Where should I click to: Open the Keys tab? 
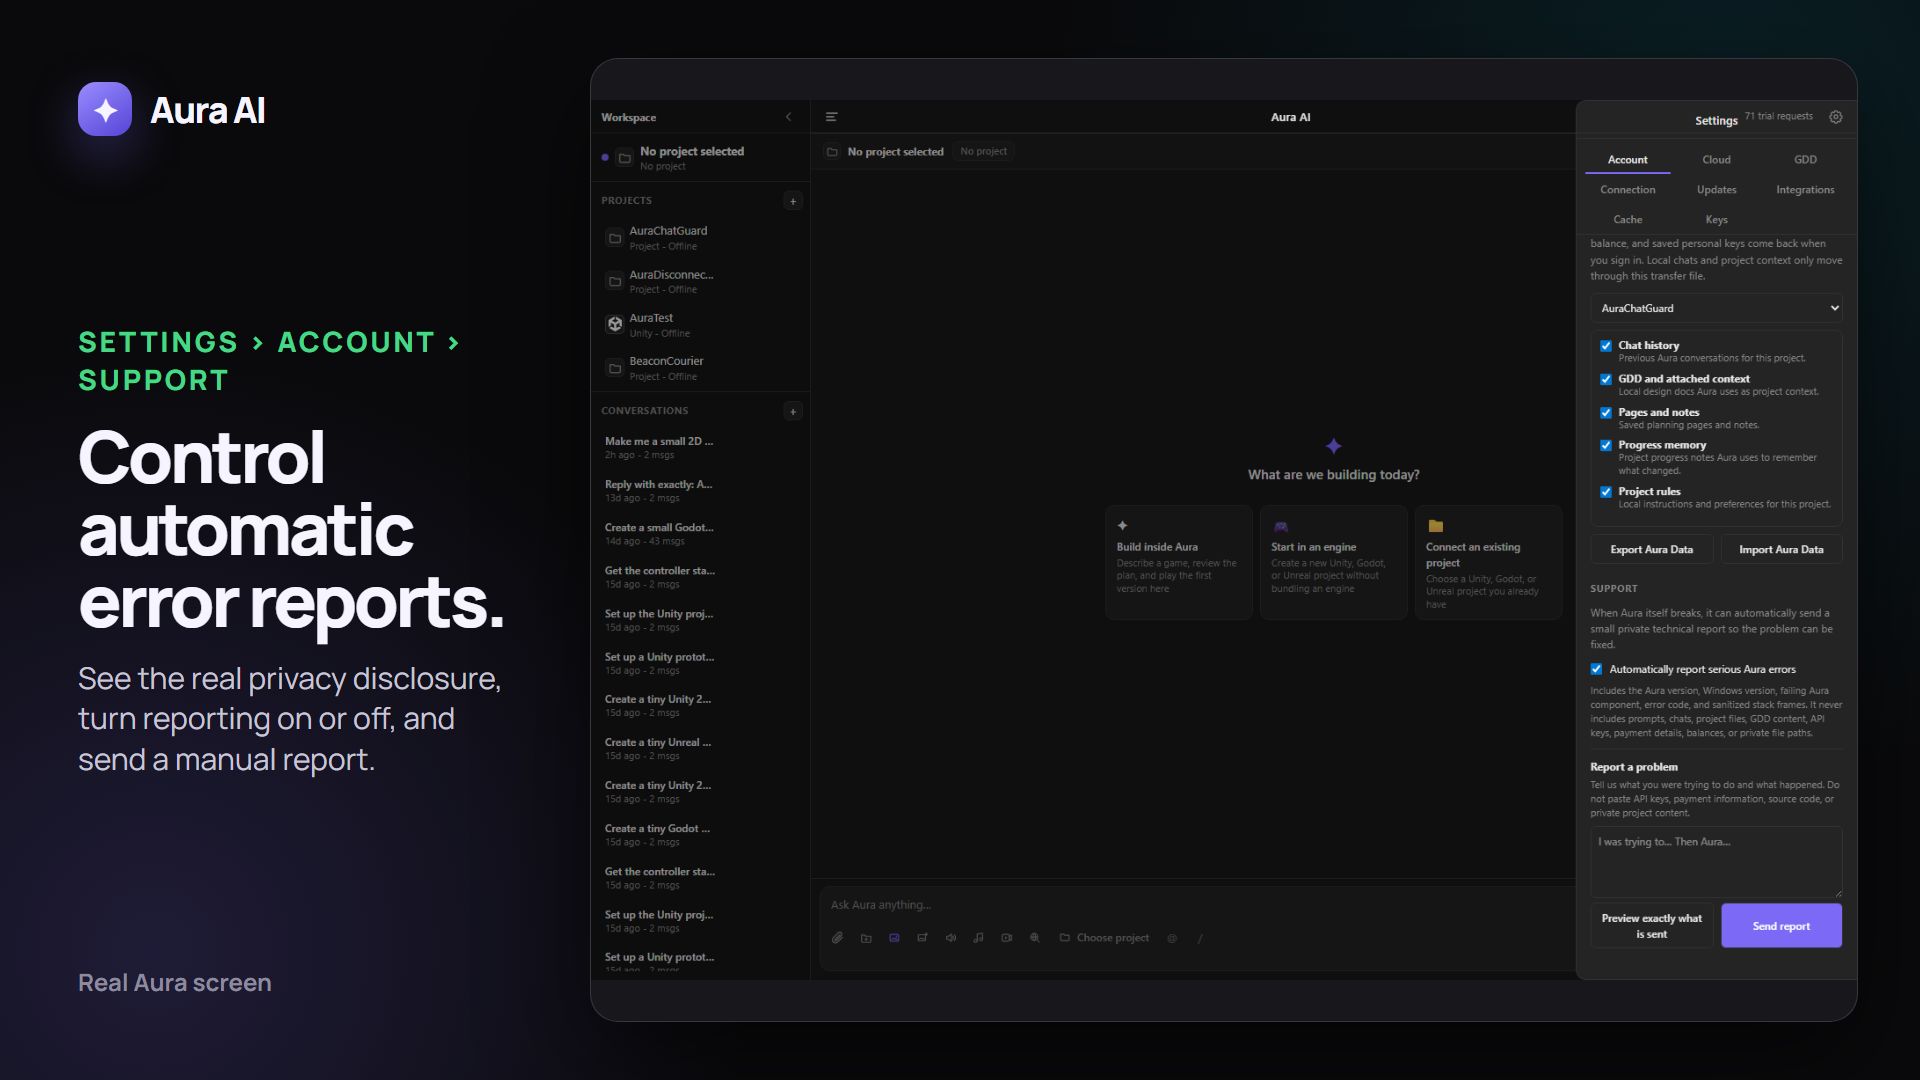pos(1716,220)
